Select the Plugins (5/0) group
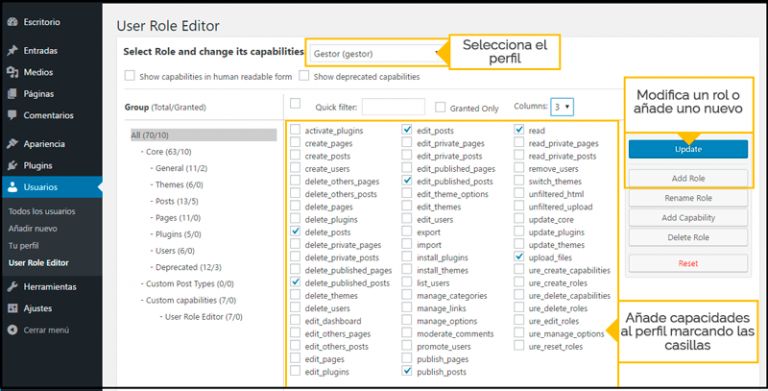Screen dimensions: 768x391 (178, 234)
